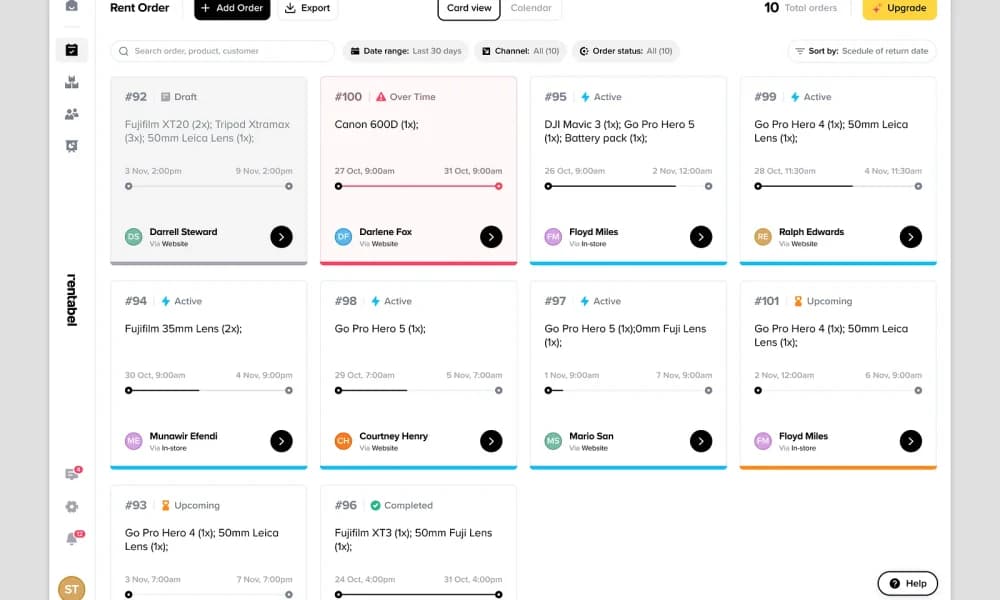
Task: Open the messages icon with red badge
Action: 73,474
